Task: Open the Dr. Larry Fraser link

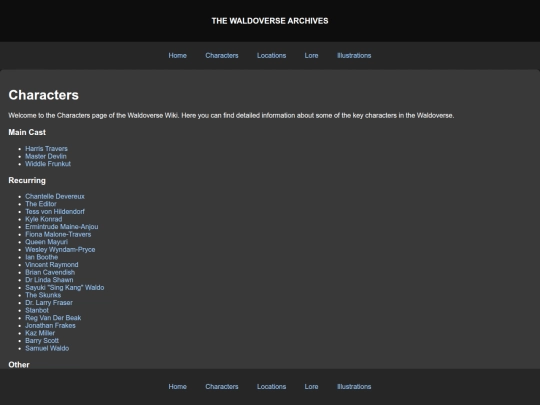Action: tap(49, 302)
